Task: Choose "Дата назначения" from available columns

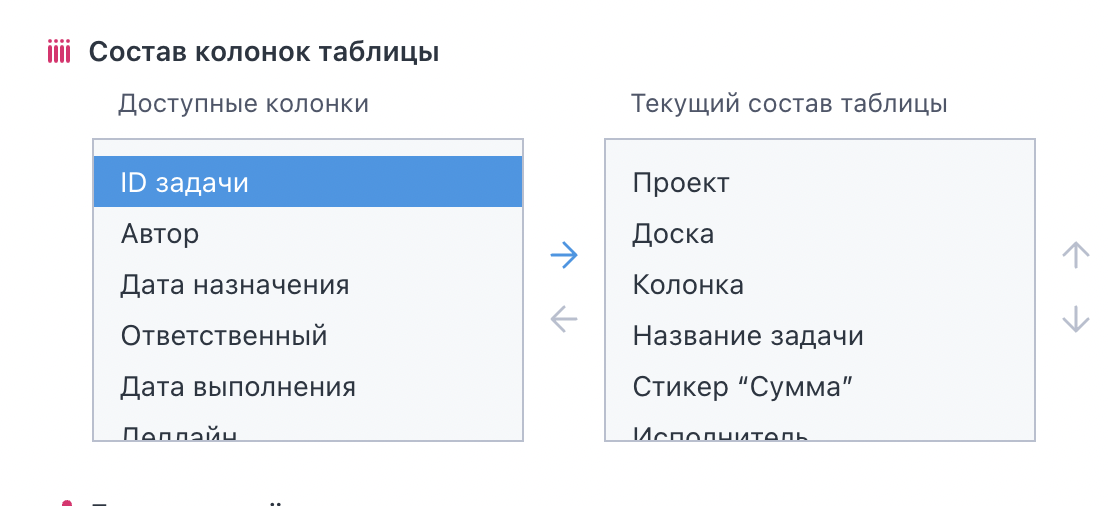Action: [x=308, y=285]
